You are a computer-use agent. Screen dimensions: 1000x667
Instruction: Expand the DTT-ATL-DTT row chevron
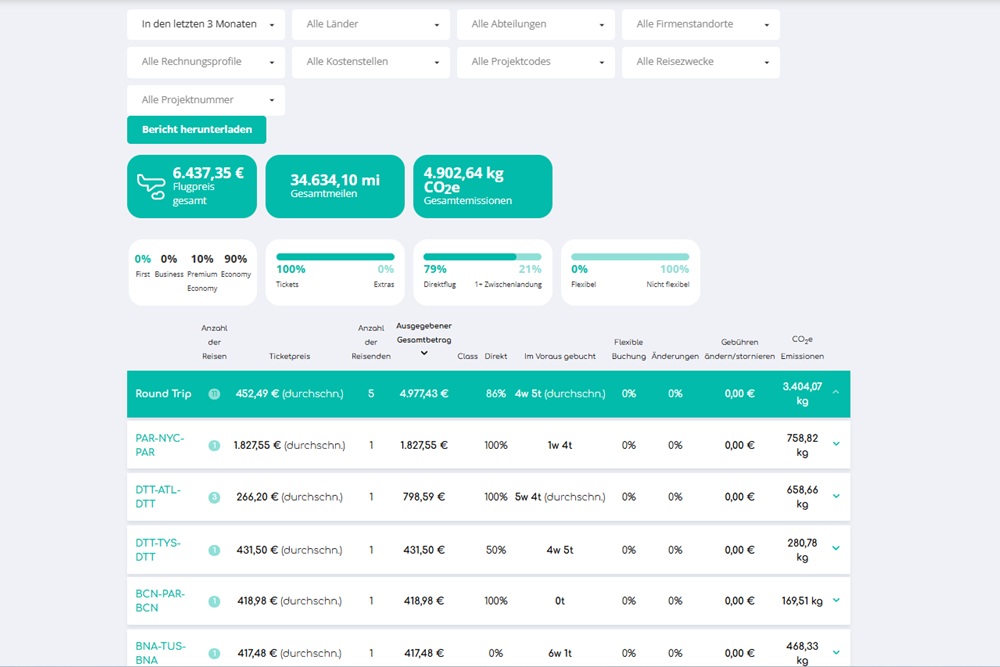pos(836,496)
